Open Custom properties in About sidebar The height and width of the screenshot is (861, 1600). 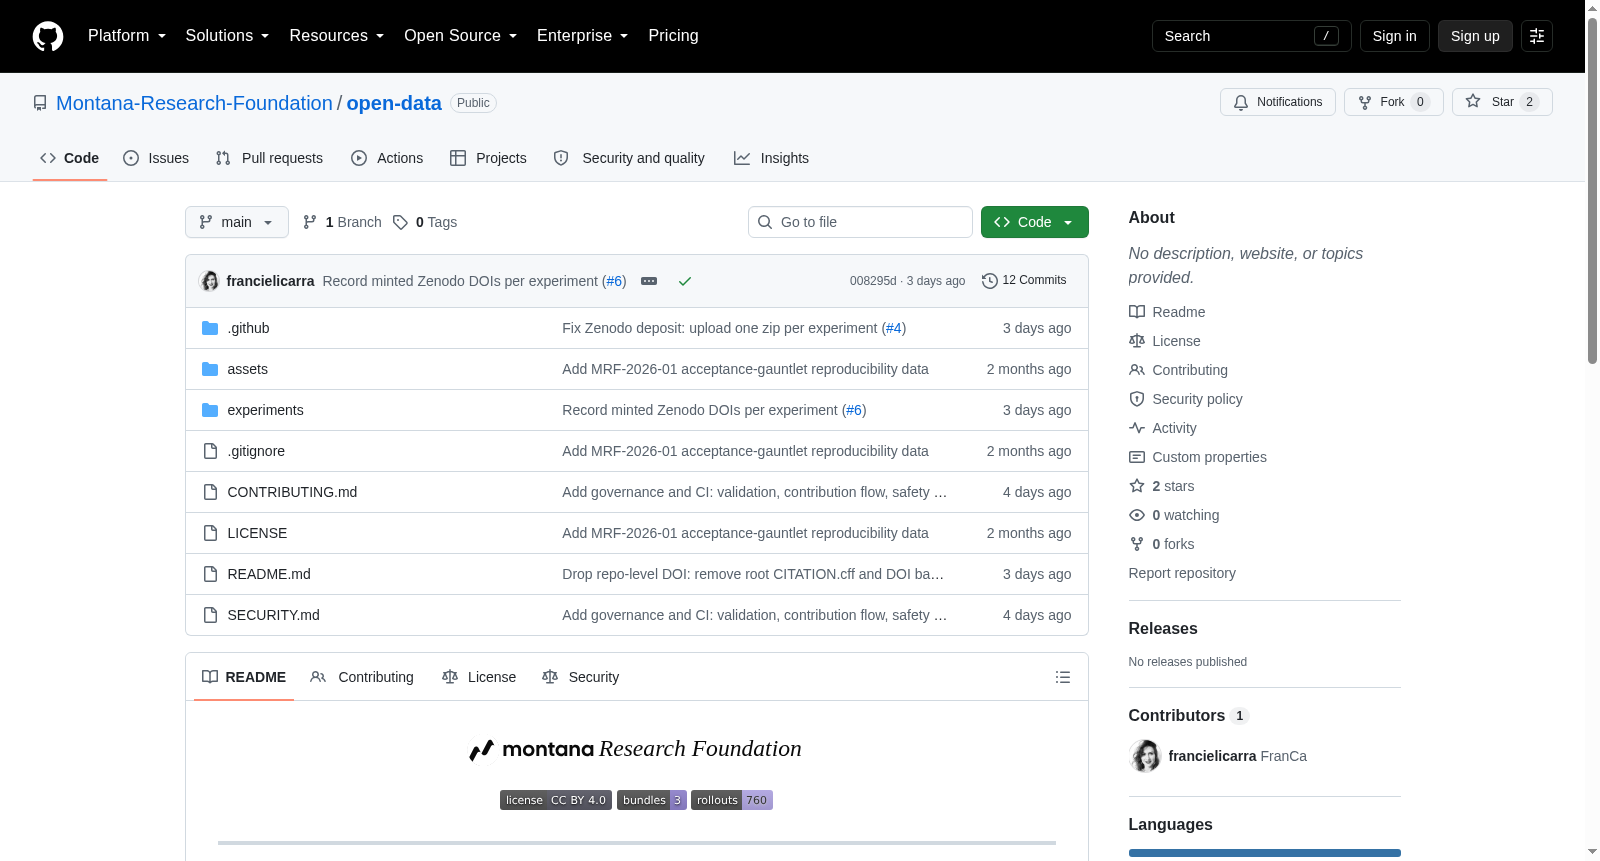1198,457
